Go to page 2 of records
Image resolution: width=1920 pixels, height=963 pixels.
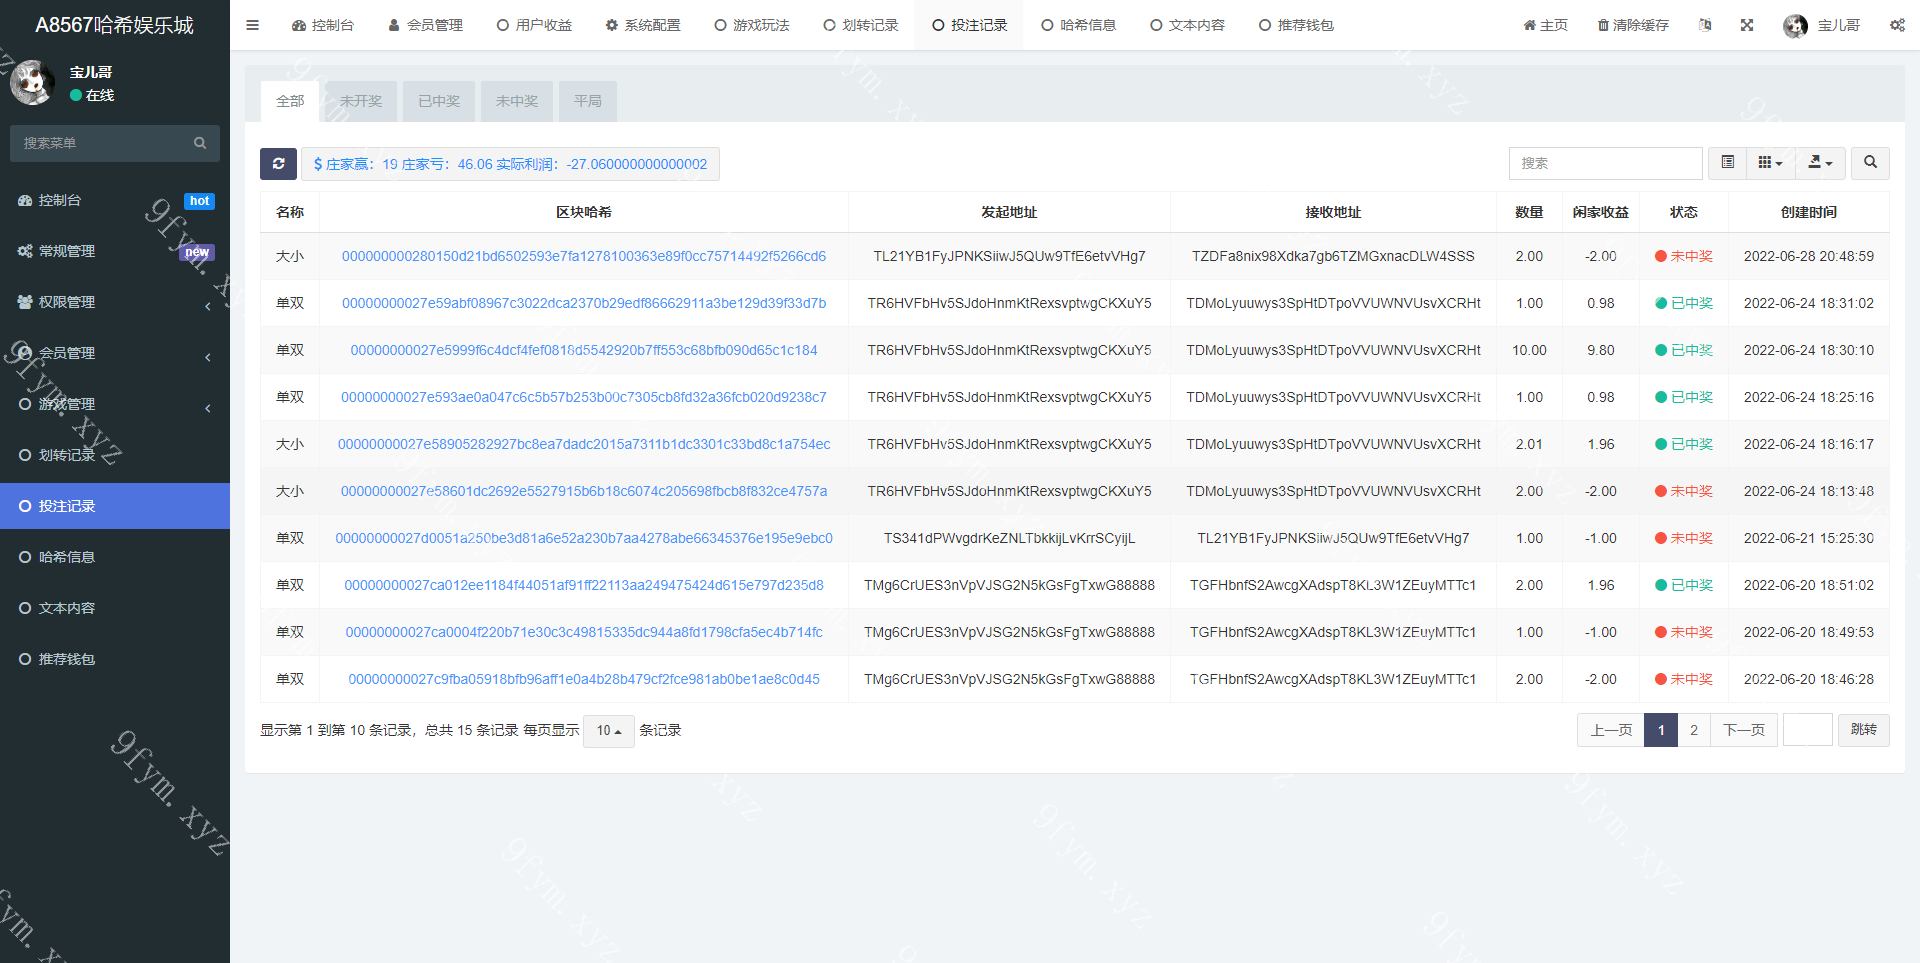pos(1694,730)
